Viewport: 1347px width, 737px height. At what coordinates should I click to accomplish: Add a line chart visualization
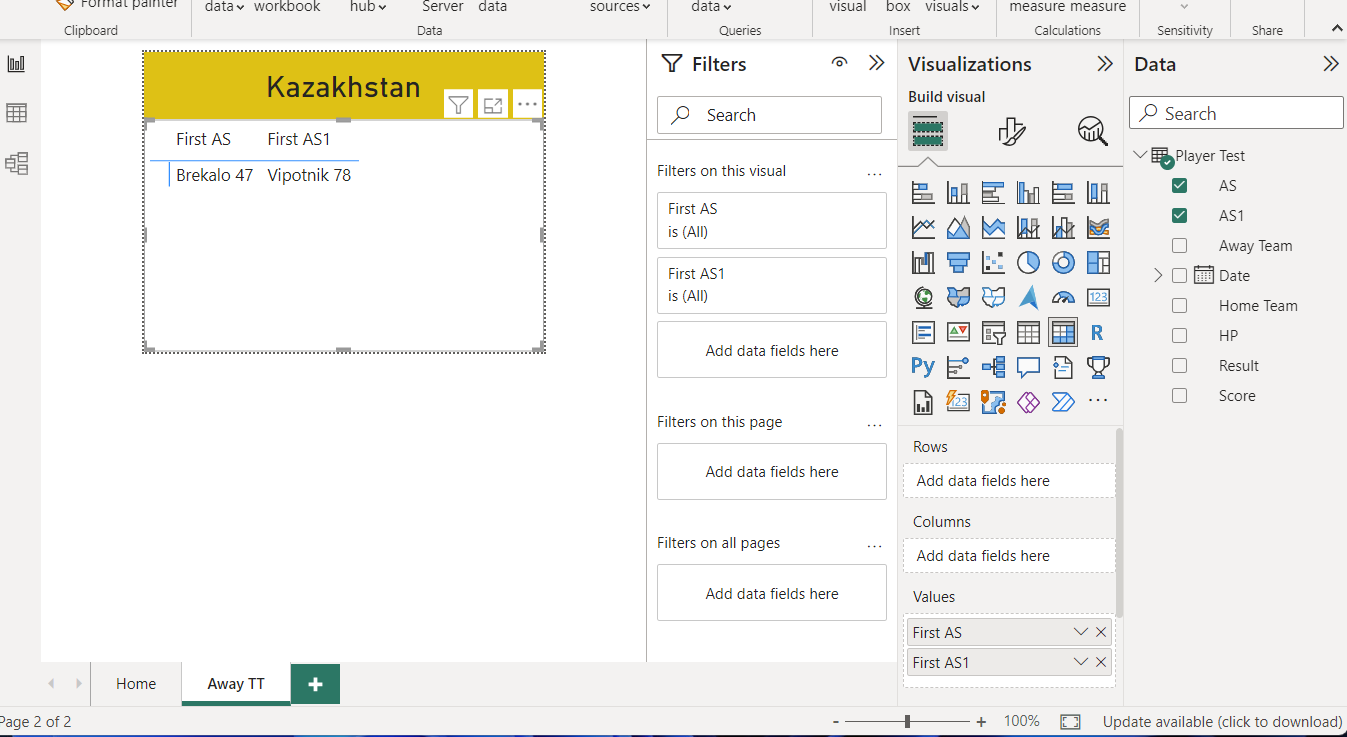tap(923, 227)
